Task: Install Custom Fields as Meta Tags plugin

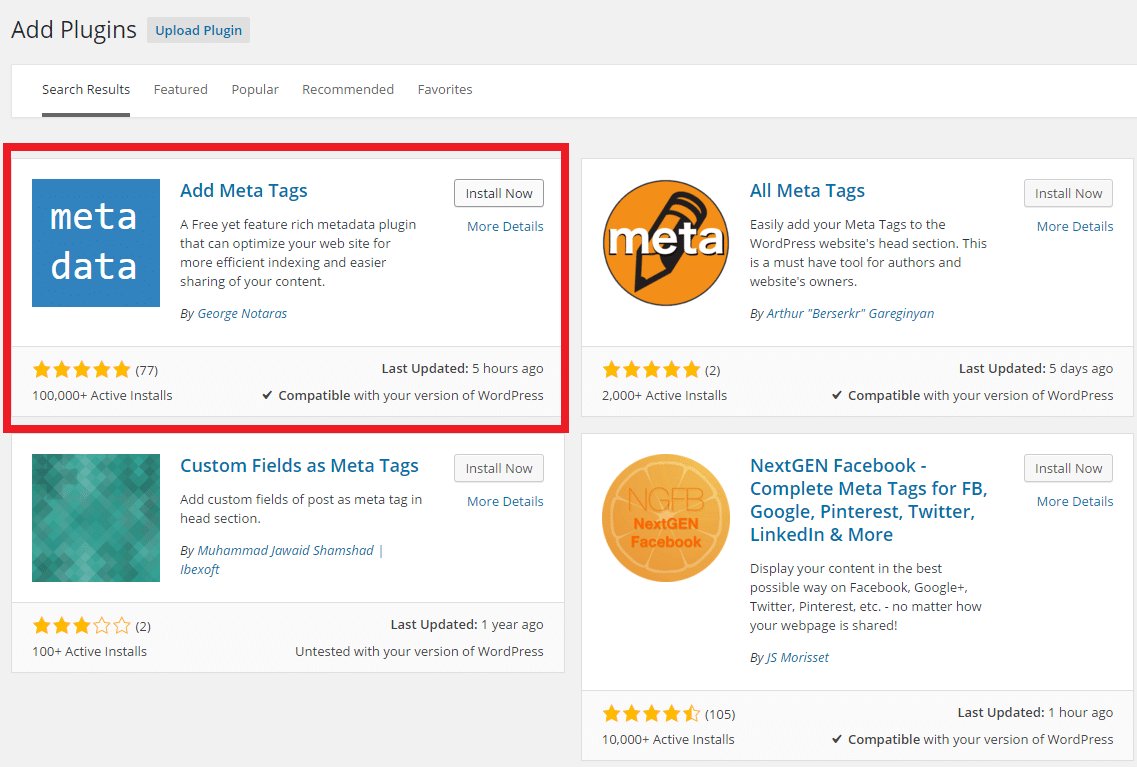Action: point(499,468)
